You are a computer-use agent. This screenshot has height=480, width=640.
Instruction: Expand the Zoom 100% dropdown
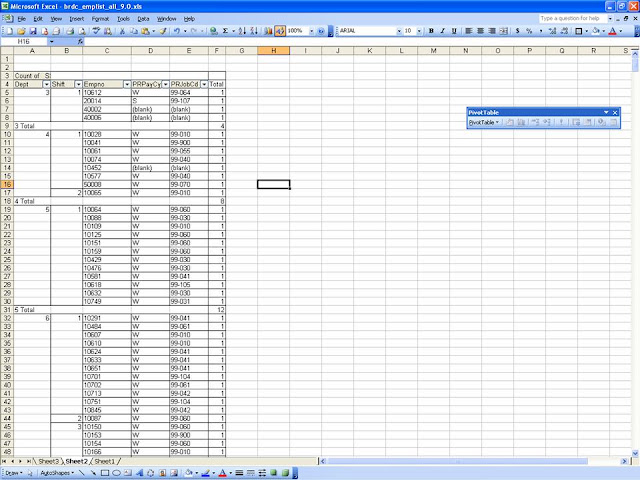point(311,31)
